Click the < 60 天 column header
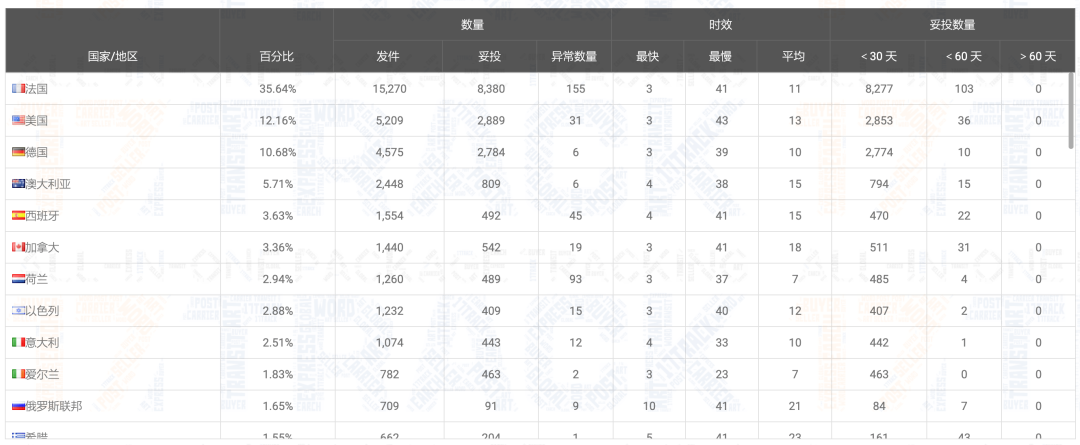The width and height of the screenshot is (1080, 445). coord(963,56)
